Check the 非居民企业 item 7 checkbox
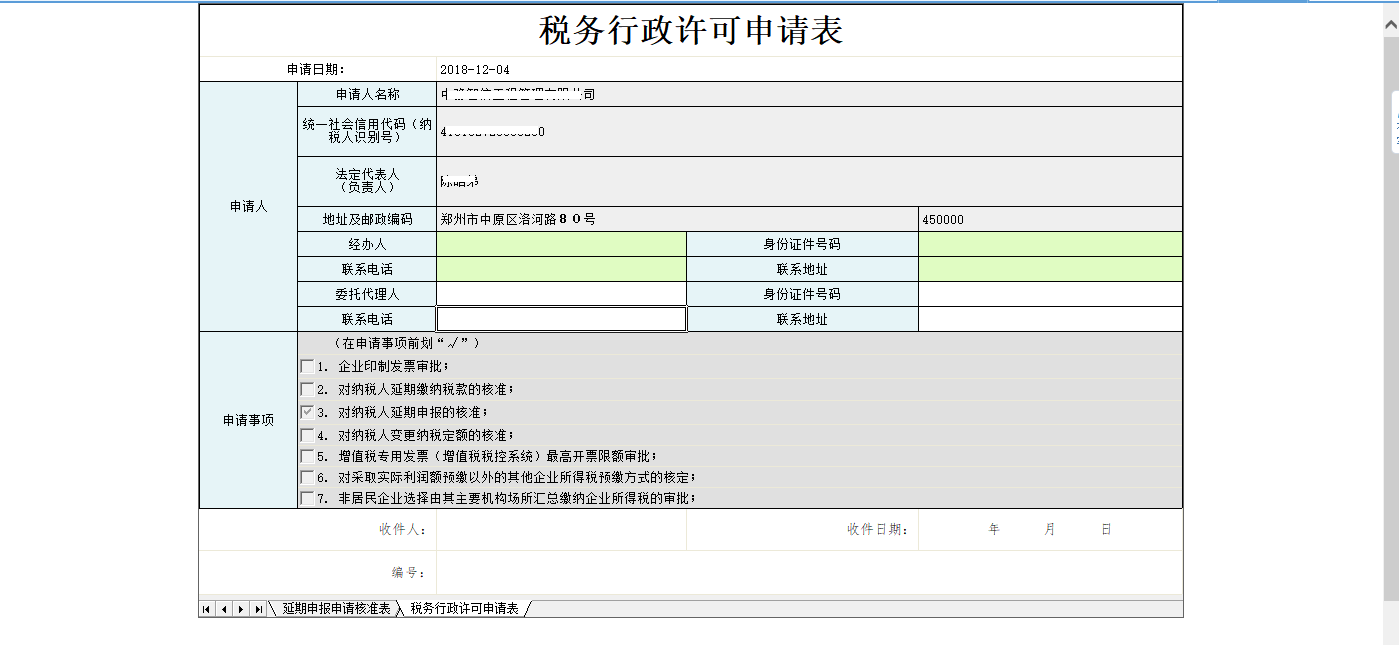 pos(307,499)
